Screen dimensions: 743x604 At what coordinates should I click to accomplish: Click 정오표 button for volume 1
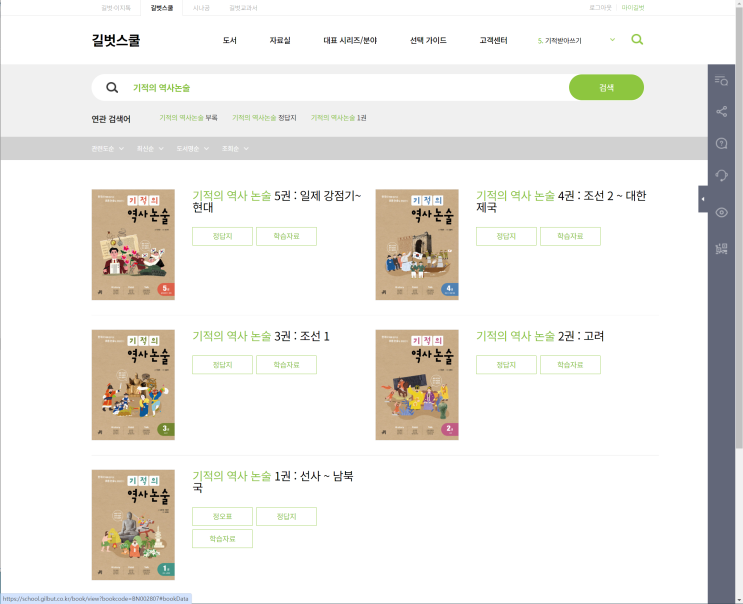click(222, 516)
